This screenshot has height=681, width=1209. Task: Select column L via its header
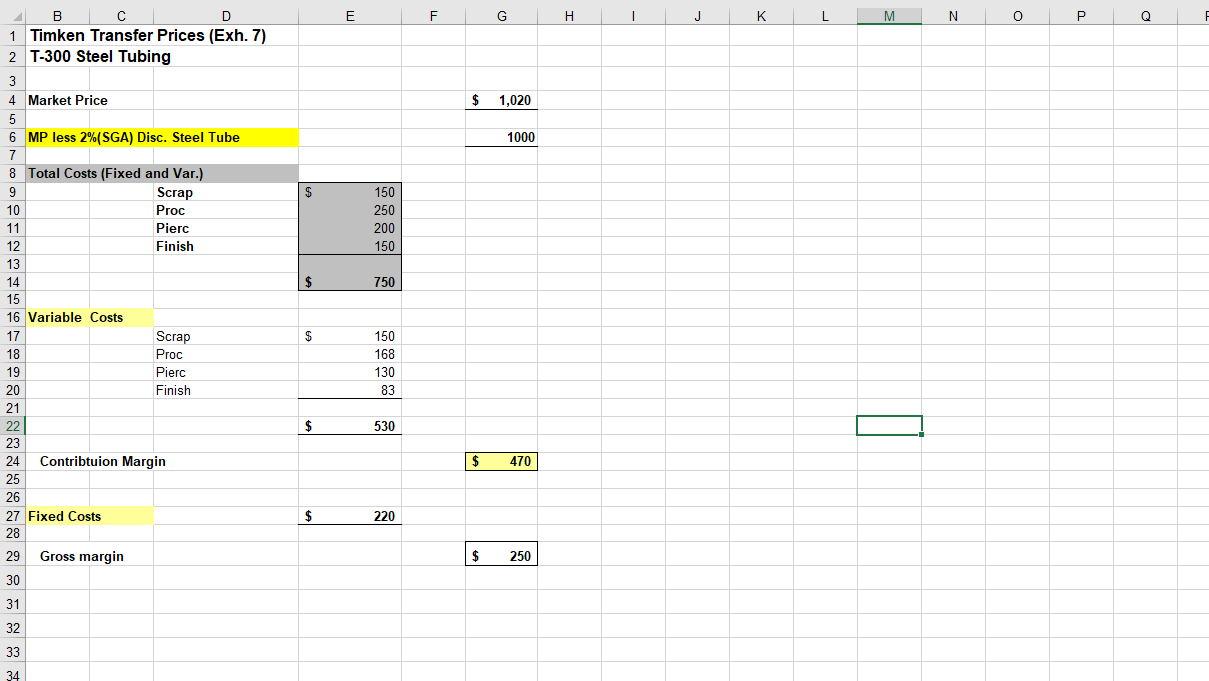[825, 16]
